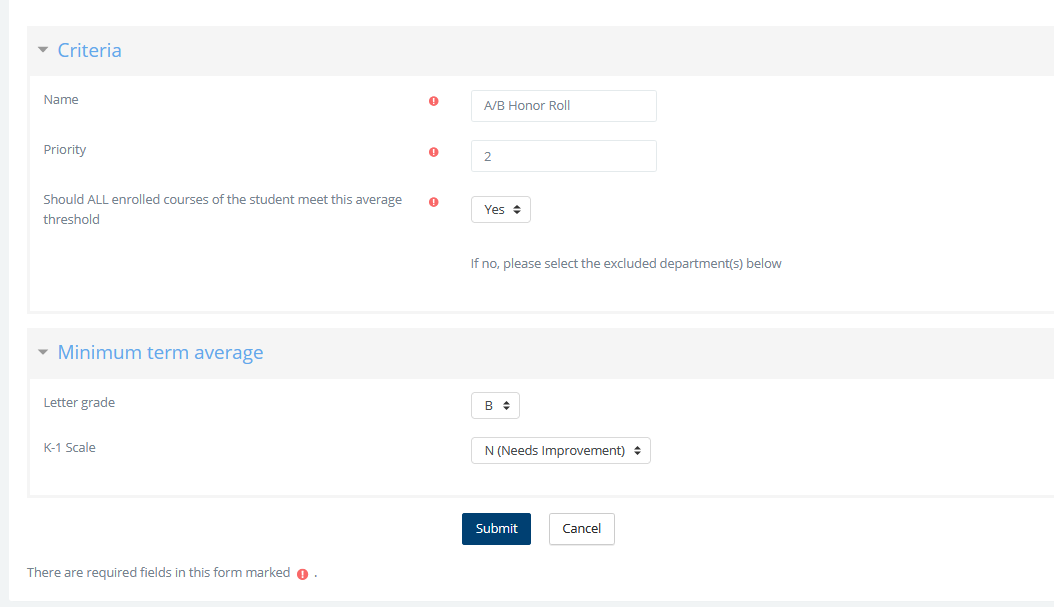Click the Criteria section heading text
Screen dimensions: 1054x607
coord(90,50)
